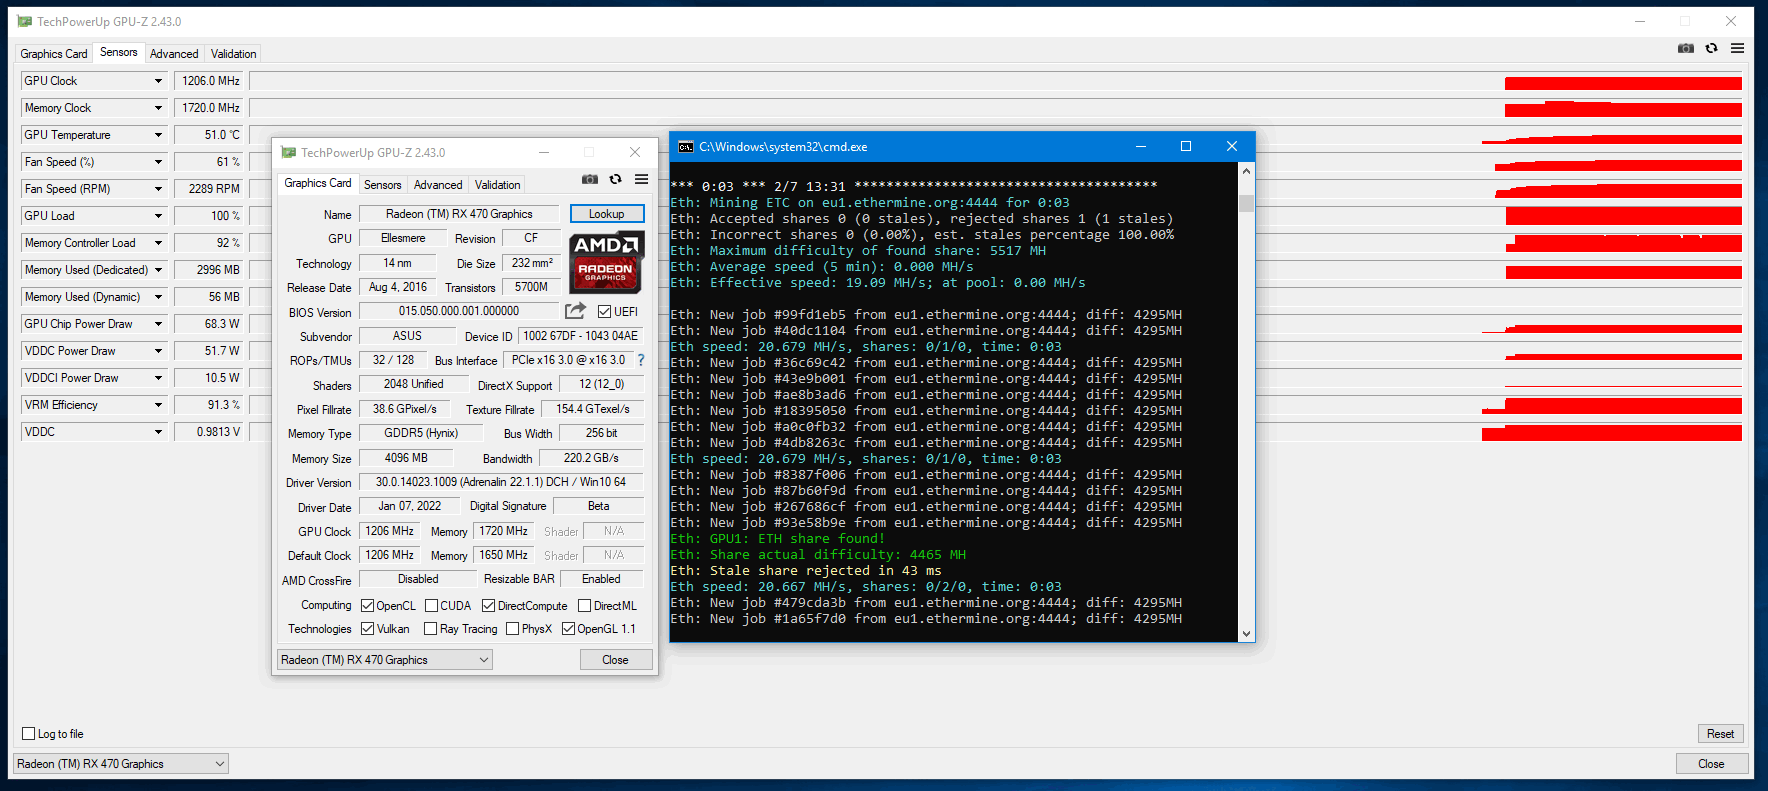Switch to Graphics Card tab in back window
1768x791 pixels.
click(54, 54)
